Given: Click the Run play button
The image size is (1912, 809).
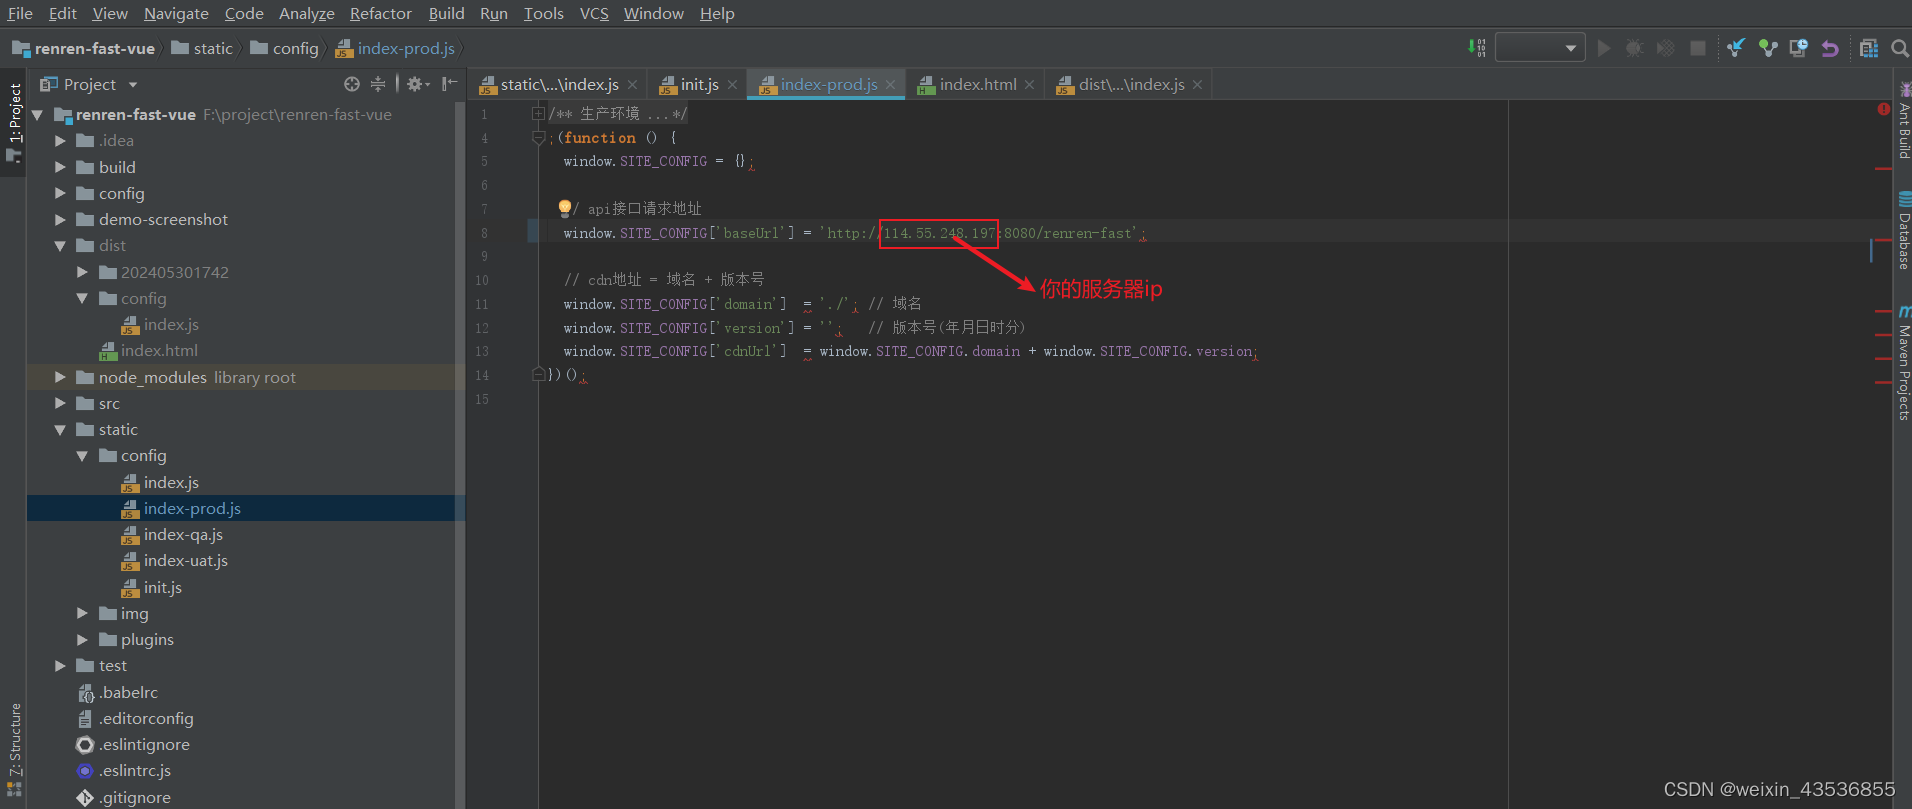Looking at the screenshot, I should coord(1604,48).
